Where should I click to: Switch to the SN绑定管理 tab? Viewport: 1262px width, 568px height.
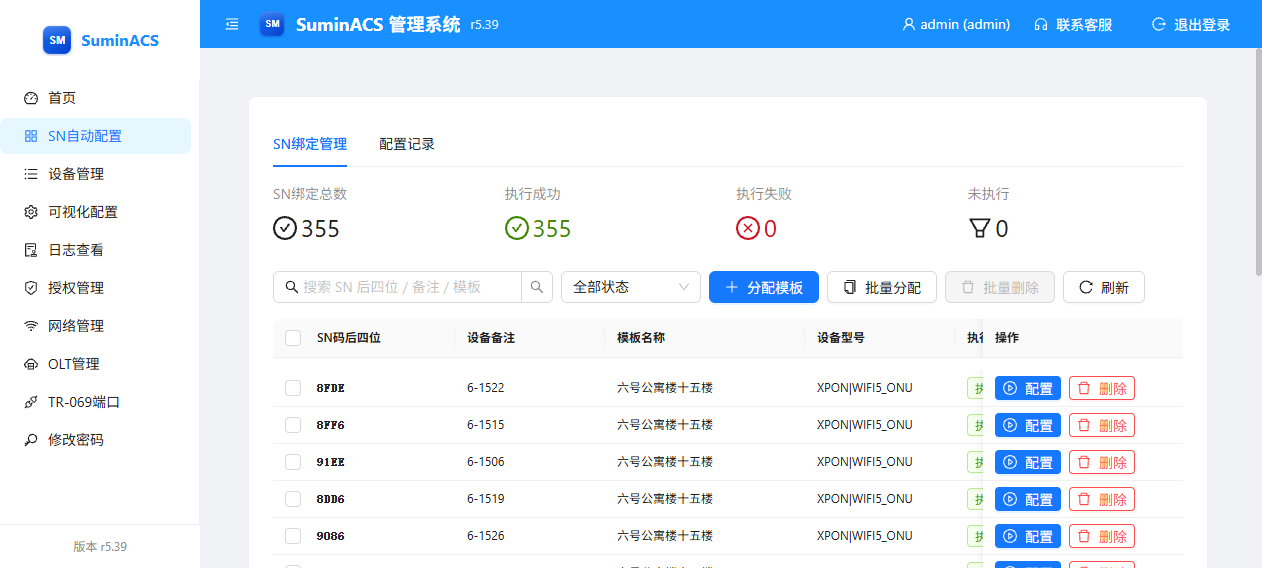coord(310,144)
